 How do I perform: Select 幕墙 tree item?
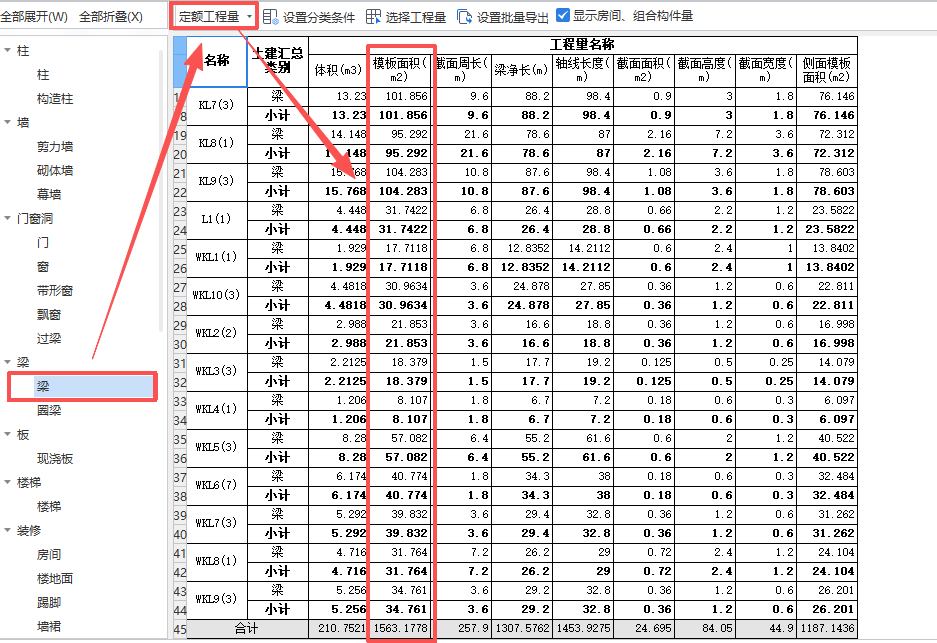click(x=49, y=194)
